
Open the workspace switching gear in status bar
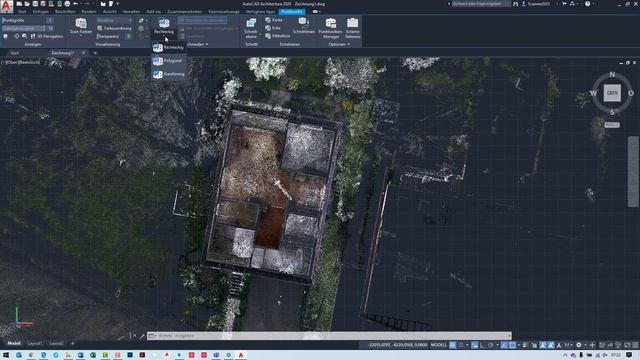coord(579,345)
